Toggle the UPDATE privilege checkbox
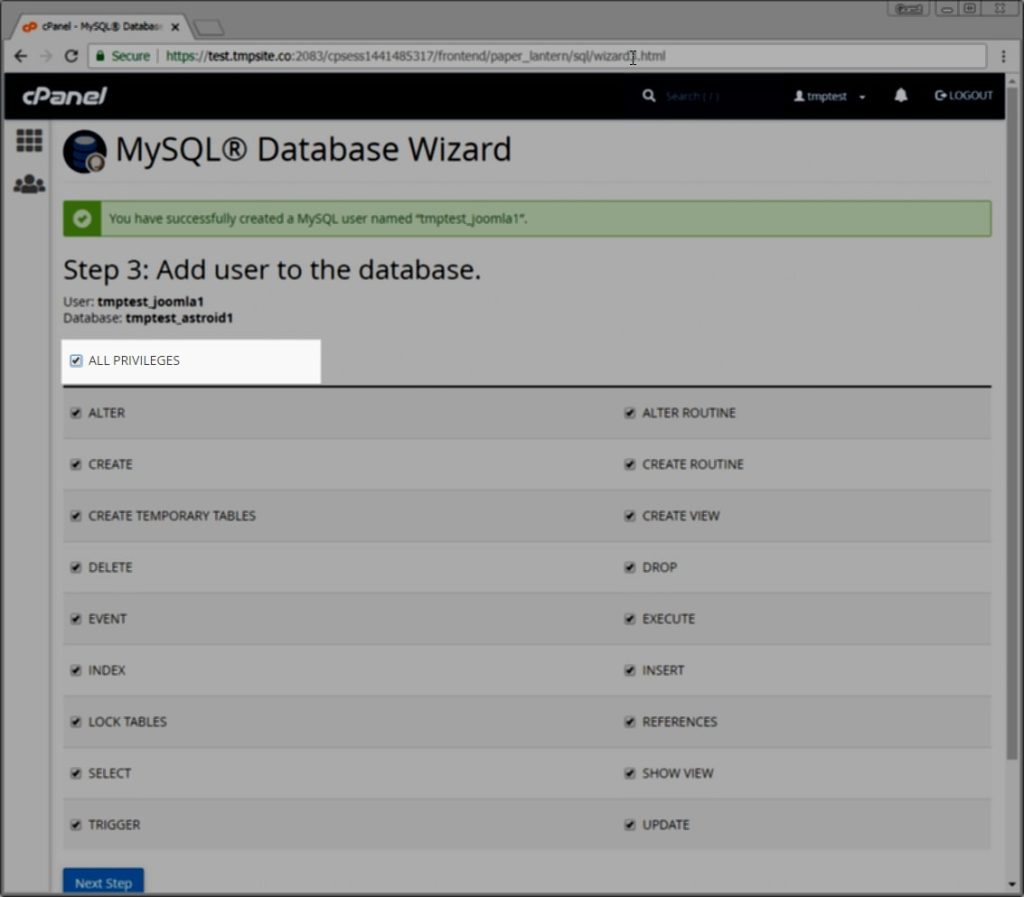The width and height of the screenshot is (1024, 897). click(630, 826)
